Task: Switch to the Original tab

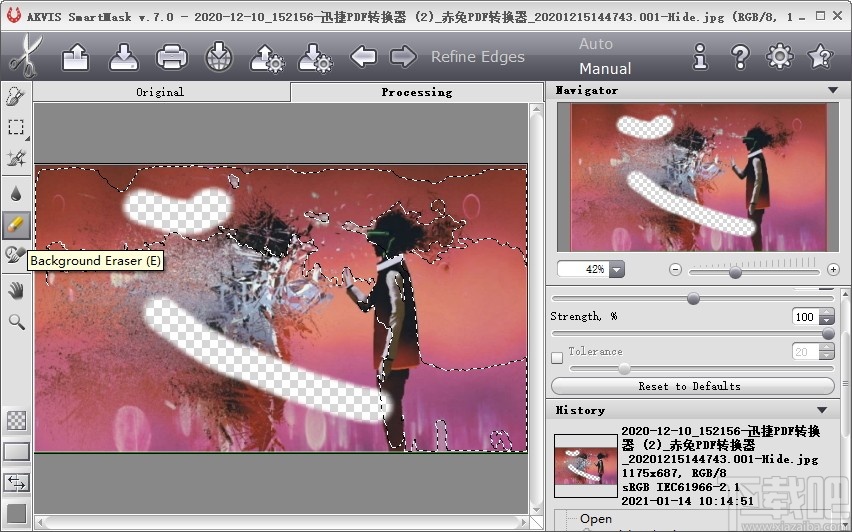Action: (x=160, y=92)
